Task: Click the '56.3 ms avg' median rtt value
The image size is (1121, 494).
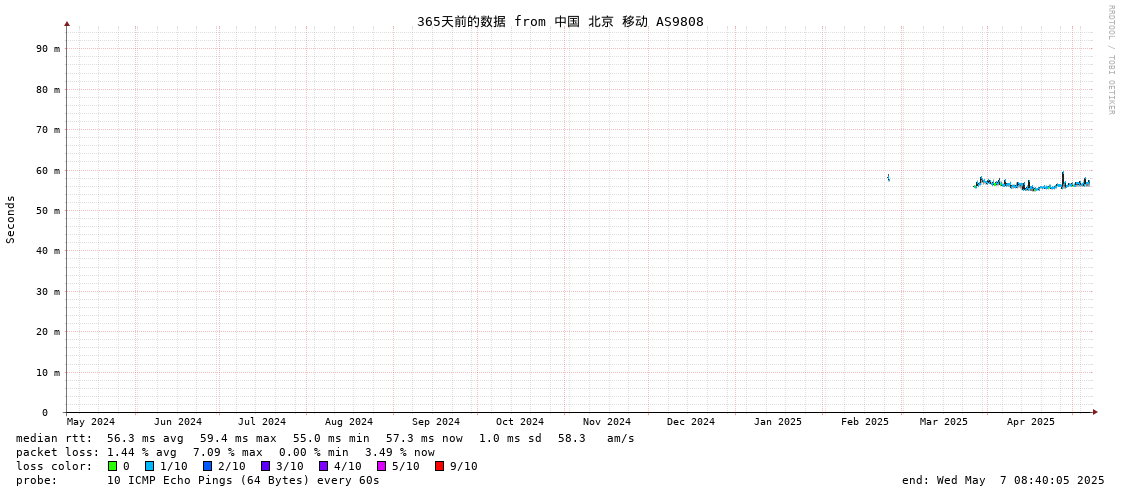Action: [145, 438]
